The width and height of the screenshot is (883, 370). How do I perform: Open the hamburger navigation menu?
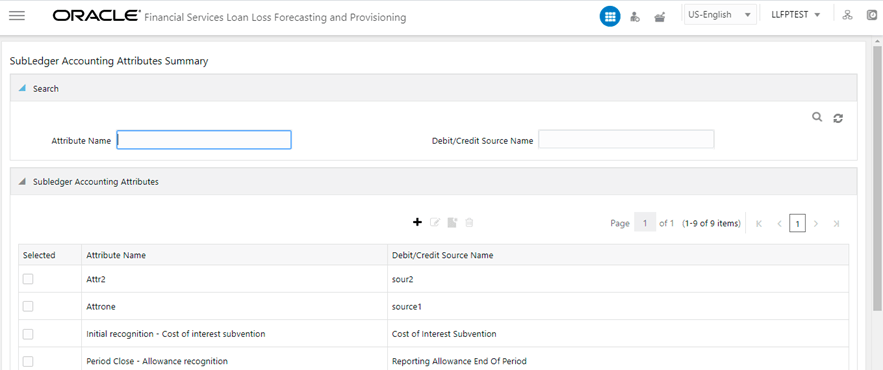pyautogui.click(x=17, y=16)
